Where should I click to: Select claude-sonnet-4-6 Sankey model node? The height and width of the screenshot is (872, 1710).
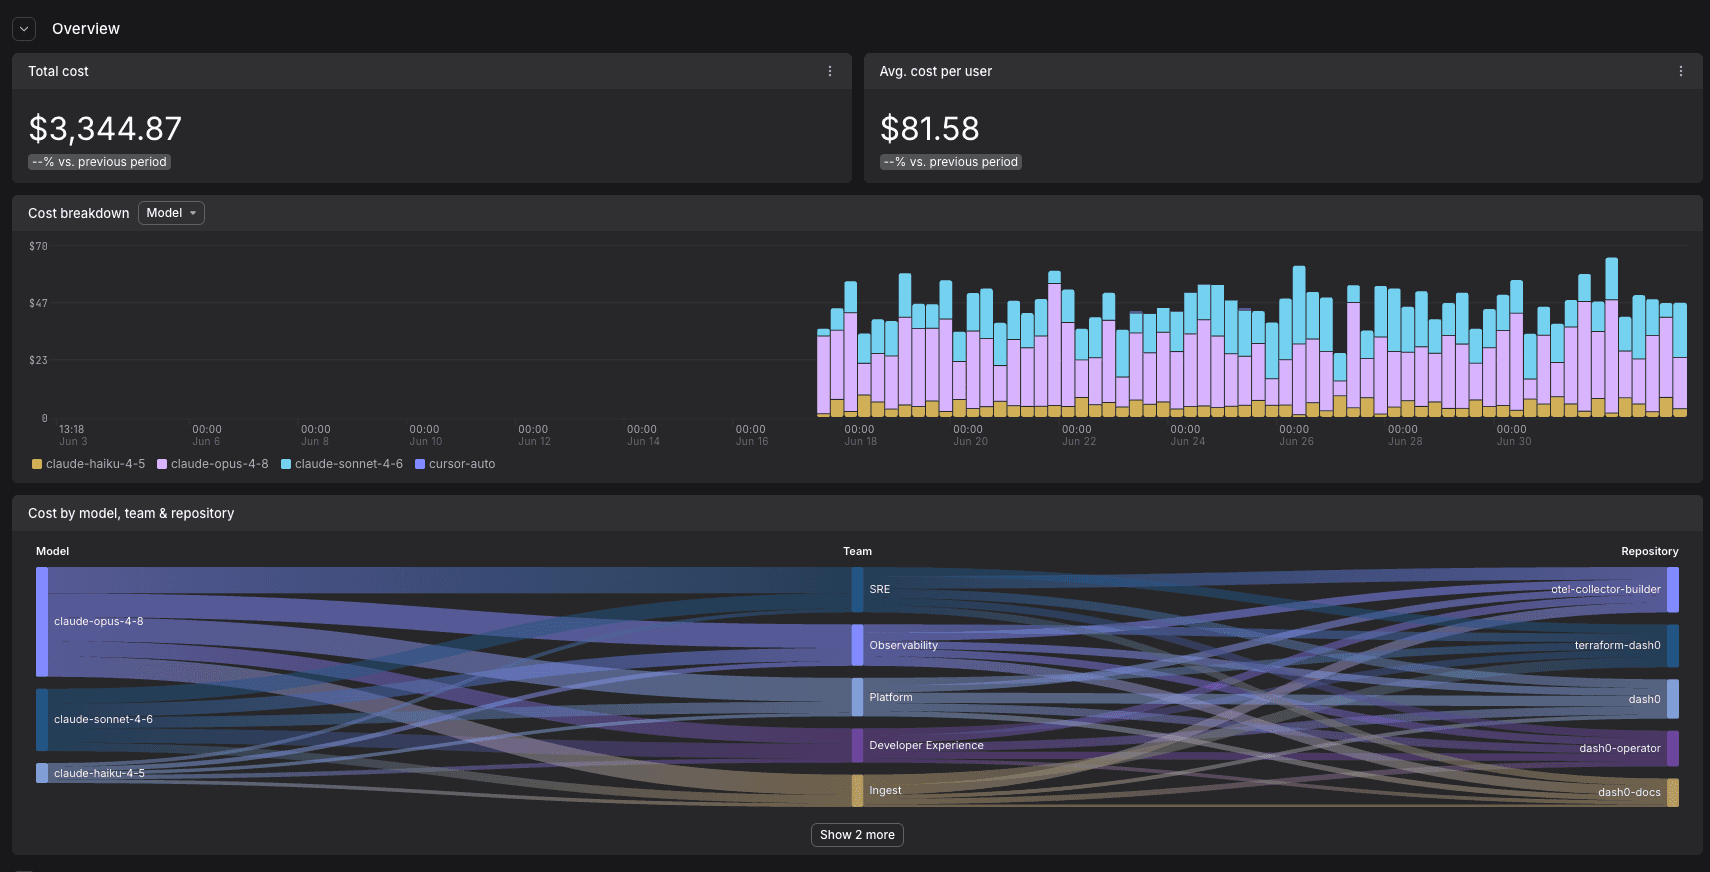(42, 720)
